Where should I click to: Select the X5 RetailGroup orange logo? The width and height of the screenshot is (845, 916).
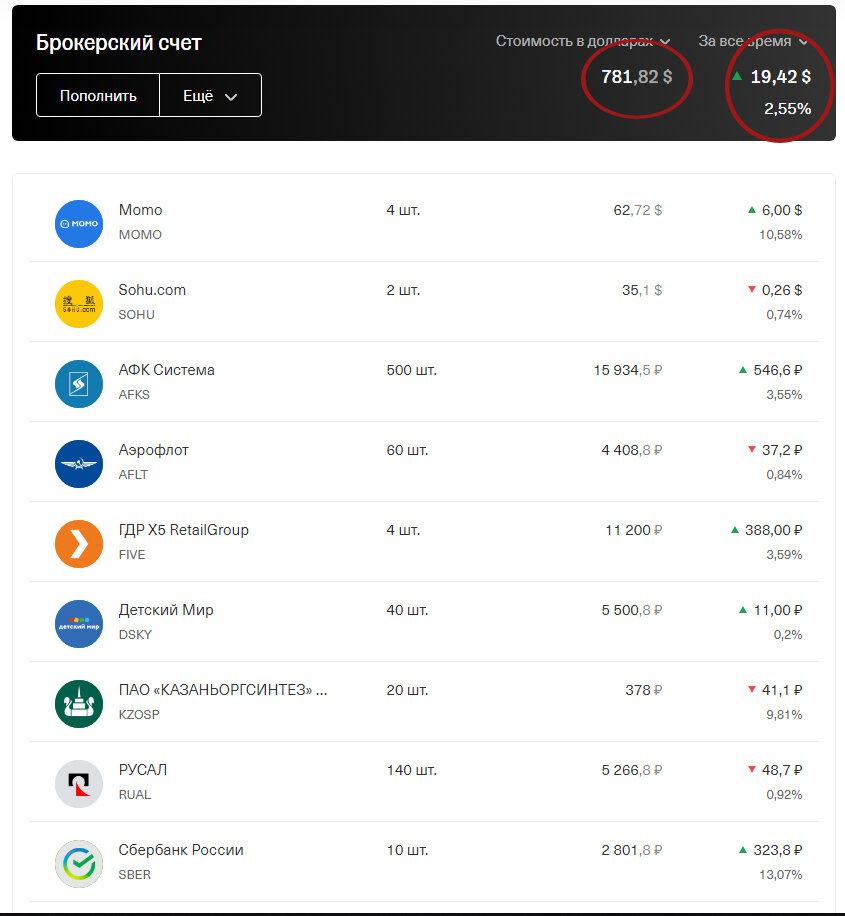coord(79,544)
